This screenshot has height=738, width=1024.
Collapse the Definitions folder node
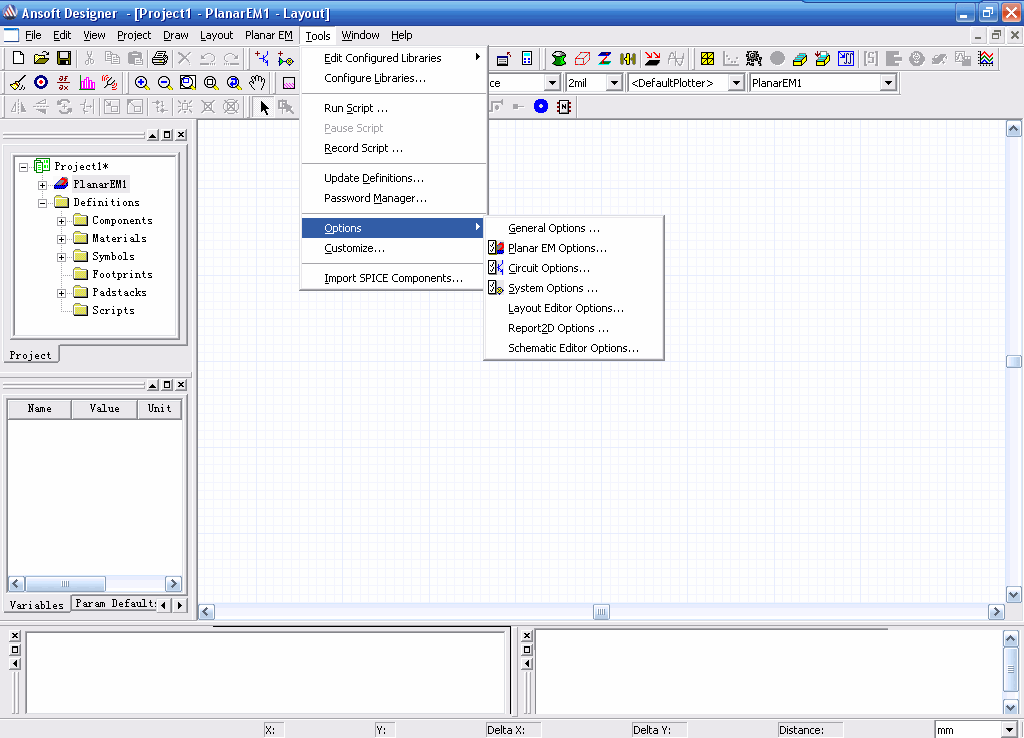pyautogui.click(x=42, y=203)
